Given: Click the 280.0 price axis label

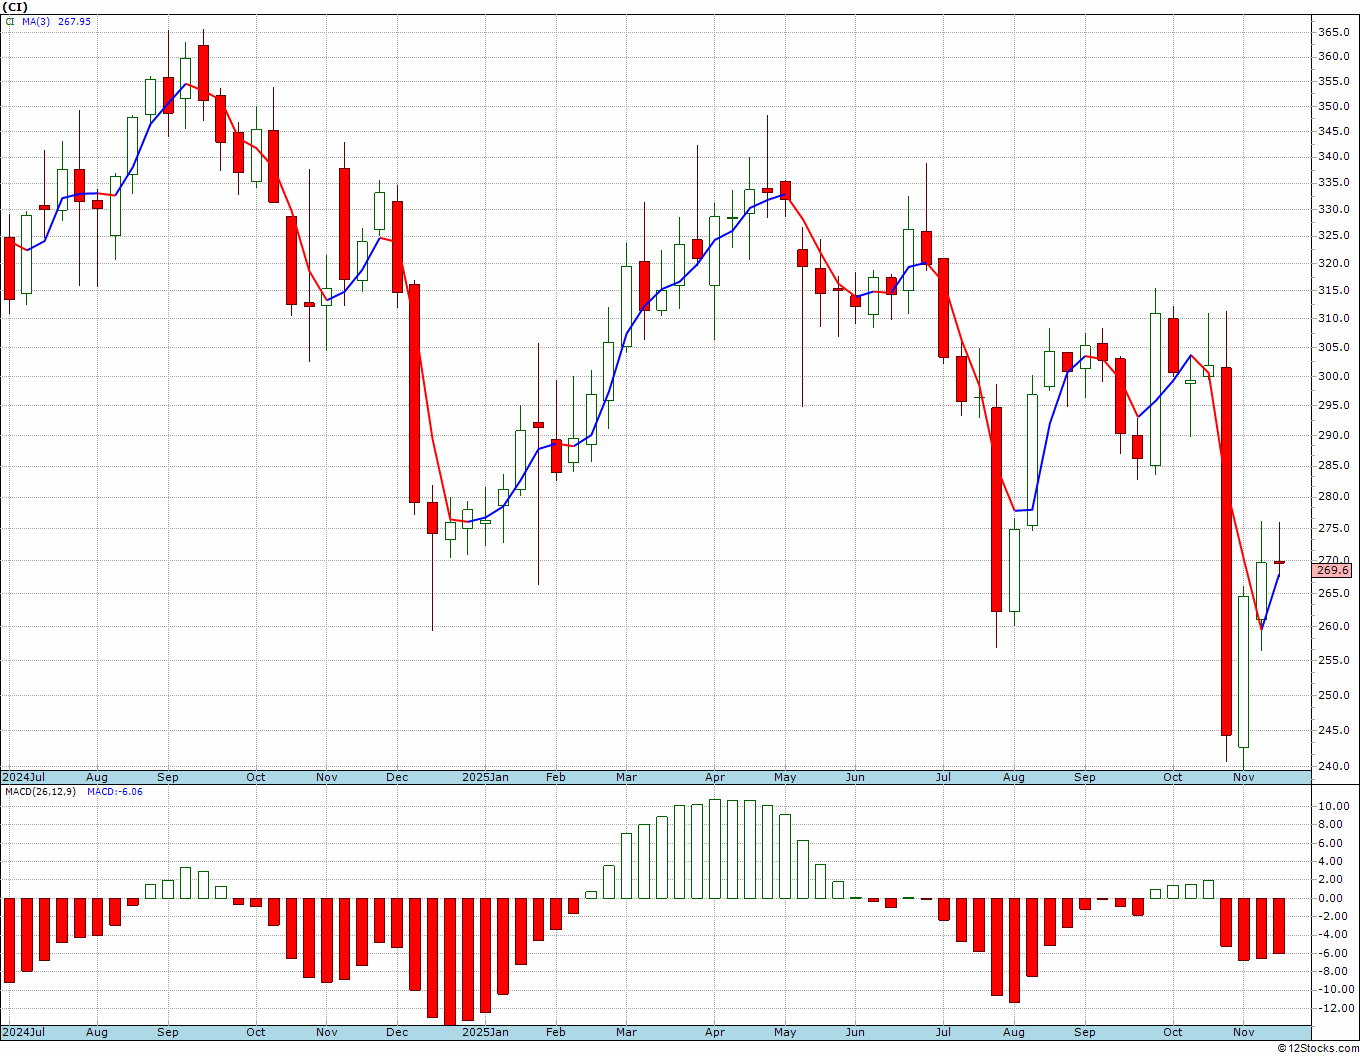Looking at the screenshot, I should click(x=1333, y=496).
